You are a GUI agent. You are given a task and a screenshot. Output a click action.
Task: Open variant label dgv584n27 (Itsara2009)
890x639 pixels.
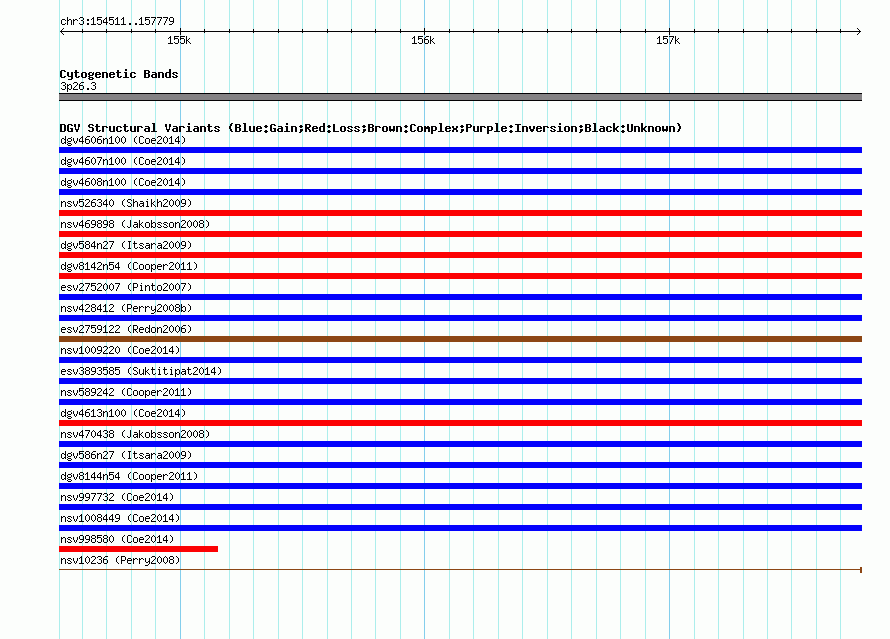[126, 245]
